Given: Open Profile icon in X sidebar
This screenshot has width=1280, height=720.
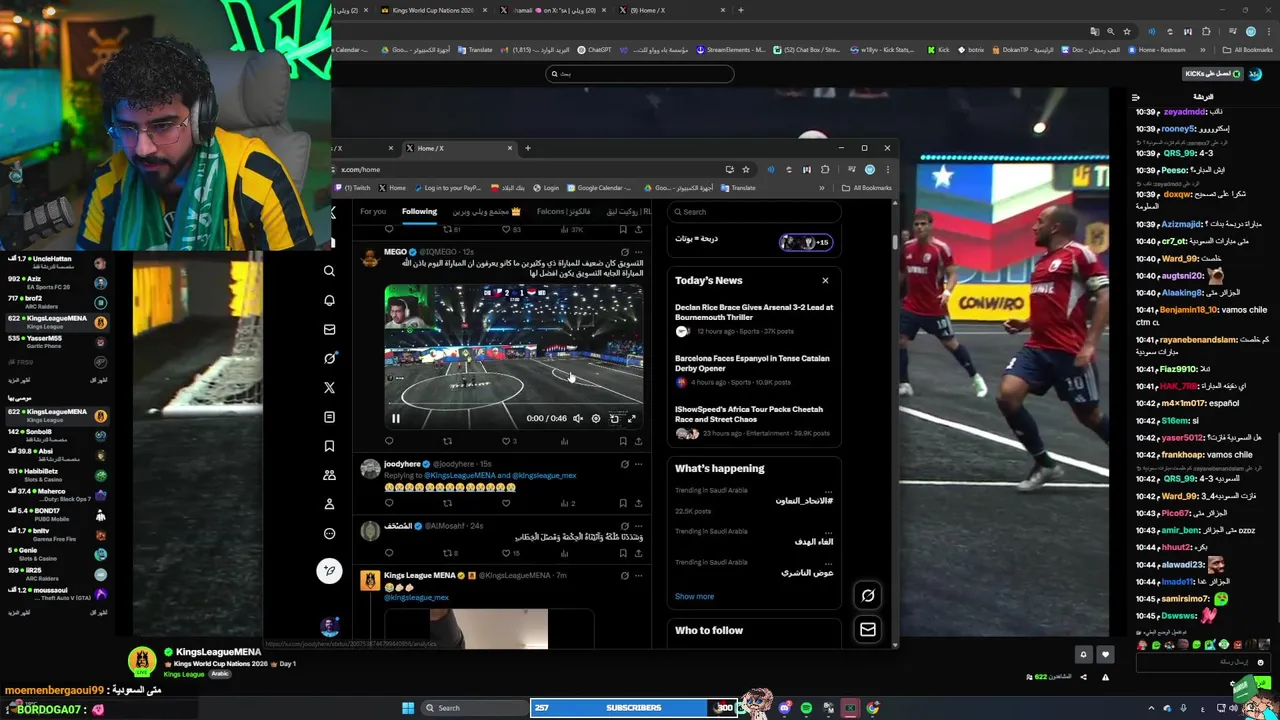Looking at the screenshot, I should [329, 504].
